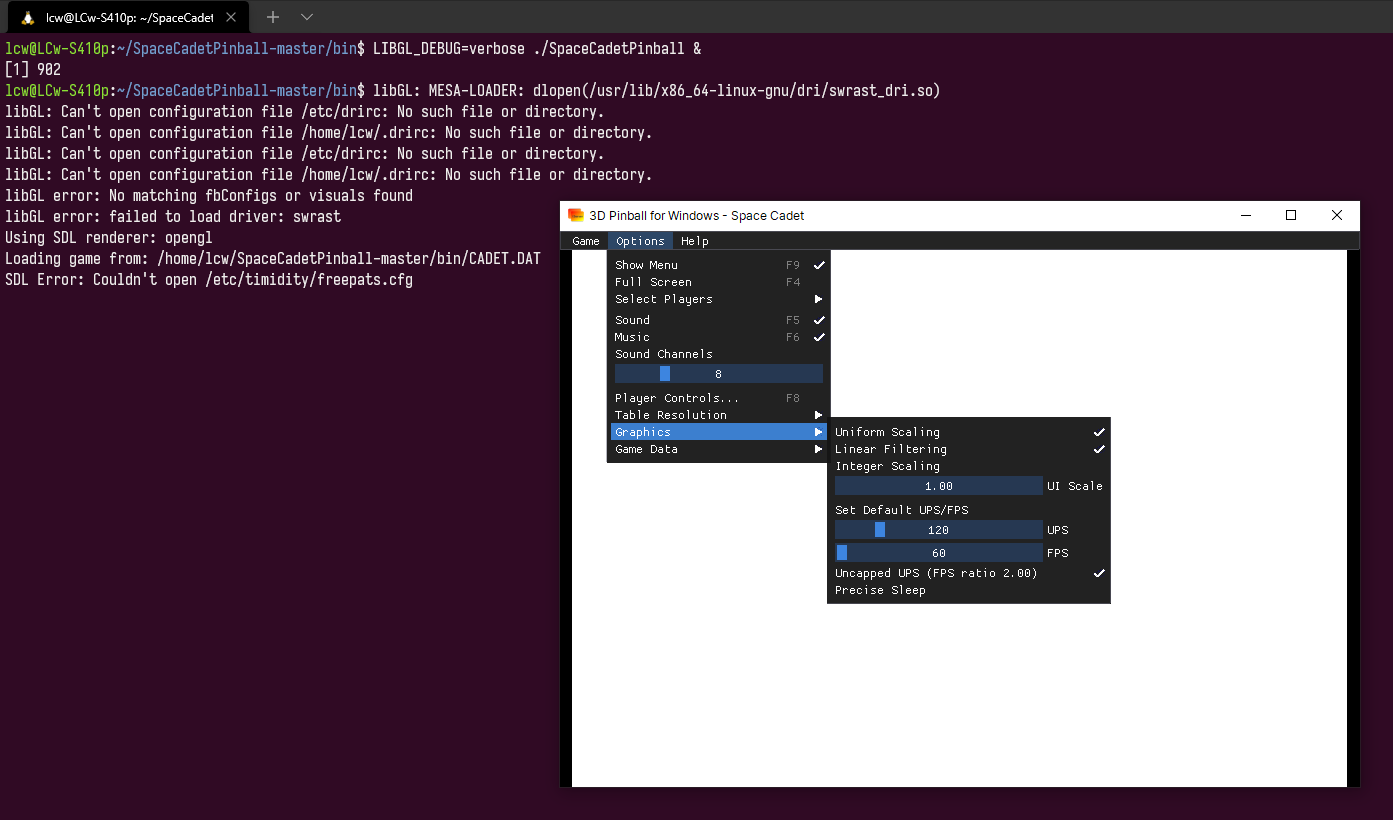The height and width of the screenshot is (820, 1393).
Task: Expand the Table Resolution submenu
Action: tap(719, 415)
